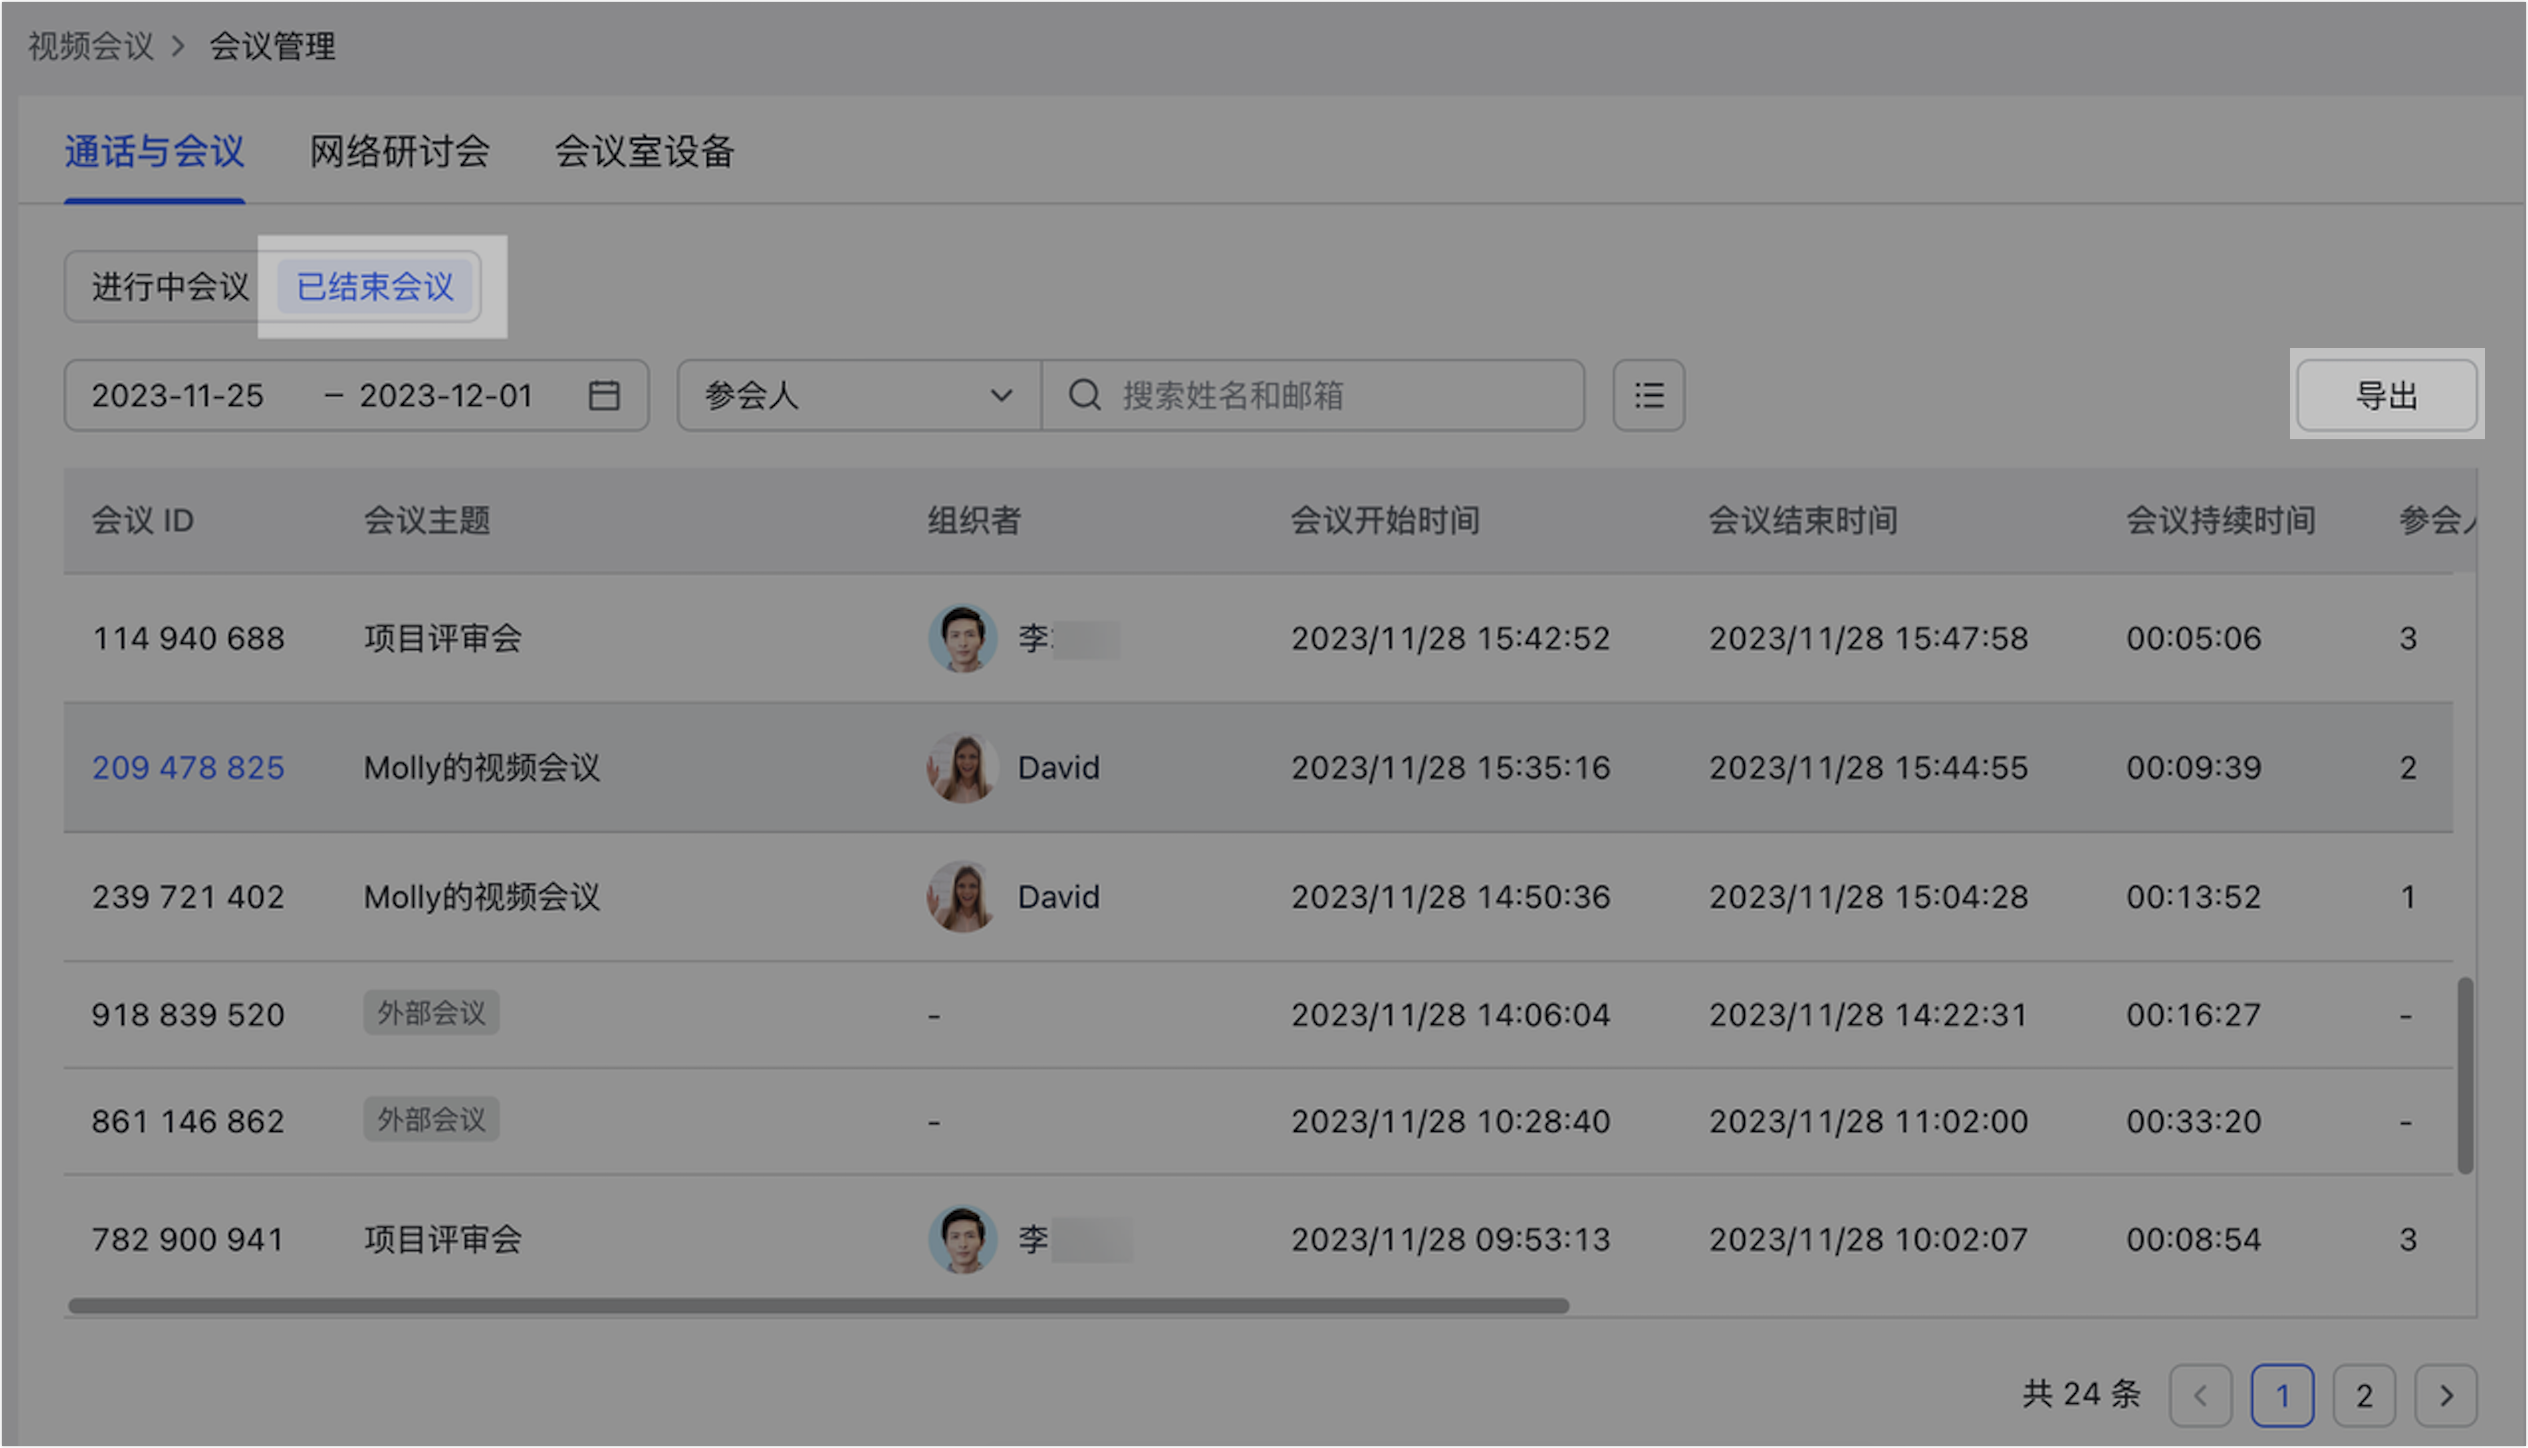Select 已结束会议 toggle
Image resolution: width=2528 pixels, height=1448 pixels.
pos(376,287)
